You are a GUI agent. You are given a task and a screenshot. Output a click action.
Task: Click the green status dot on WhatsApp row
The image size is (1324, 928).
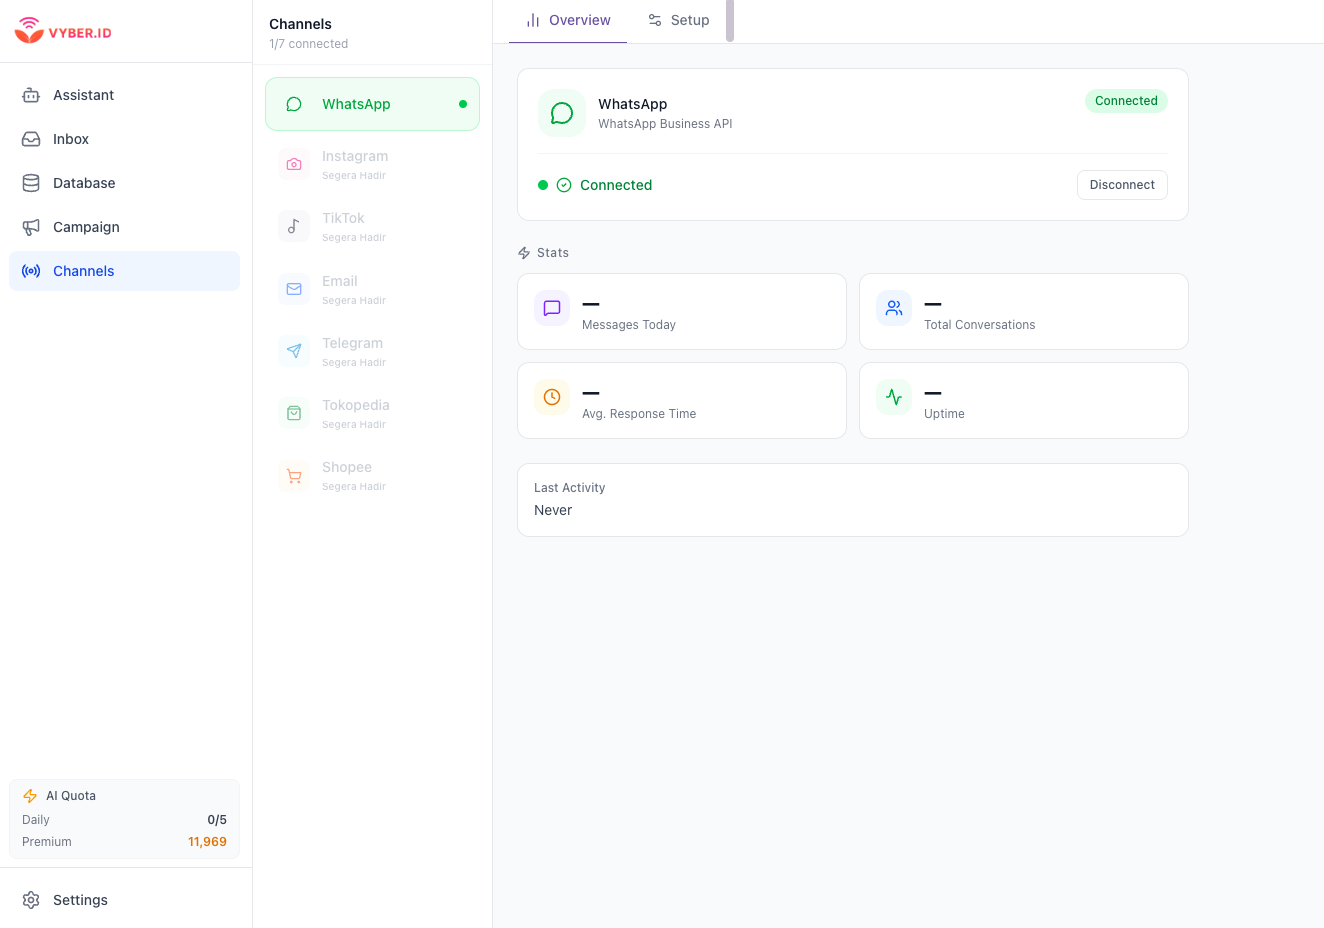point(463,104)
